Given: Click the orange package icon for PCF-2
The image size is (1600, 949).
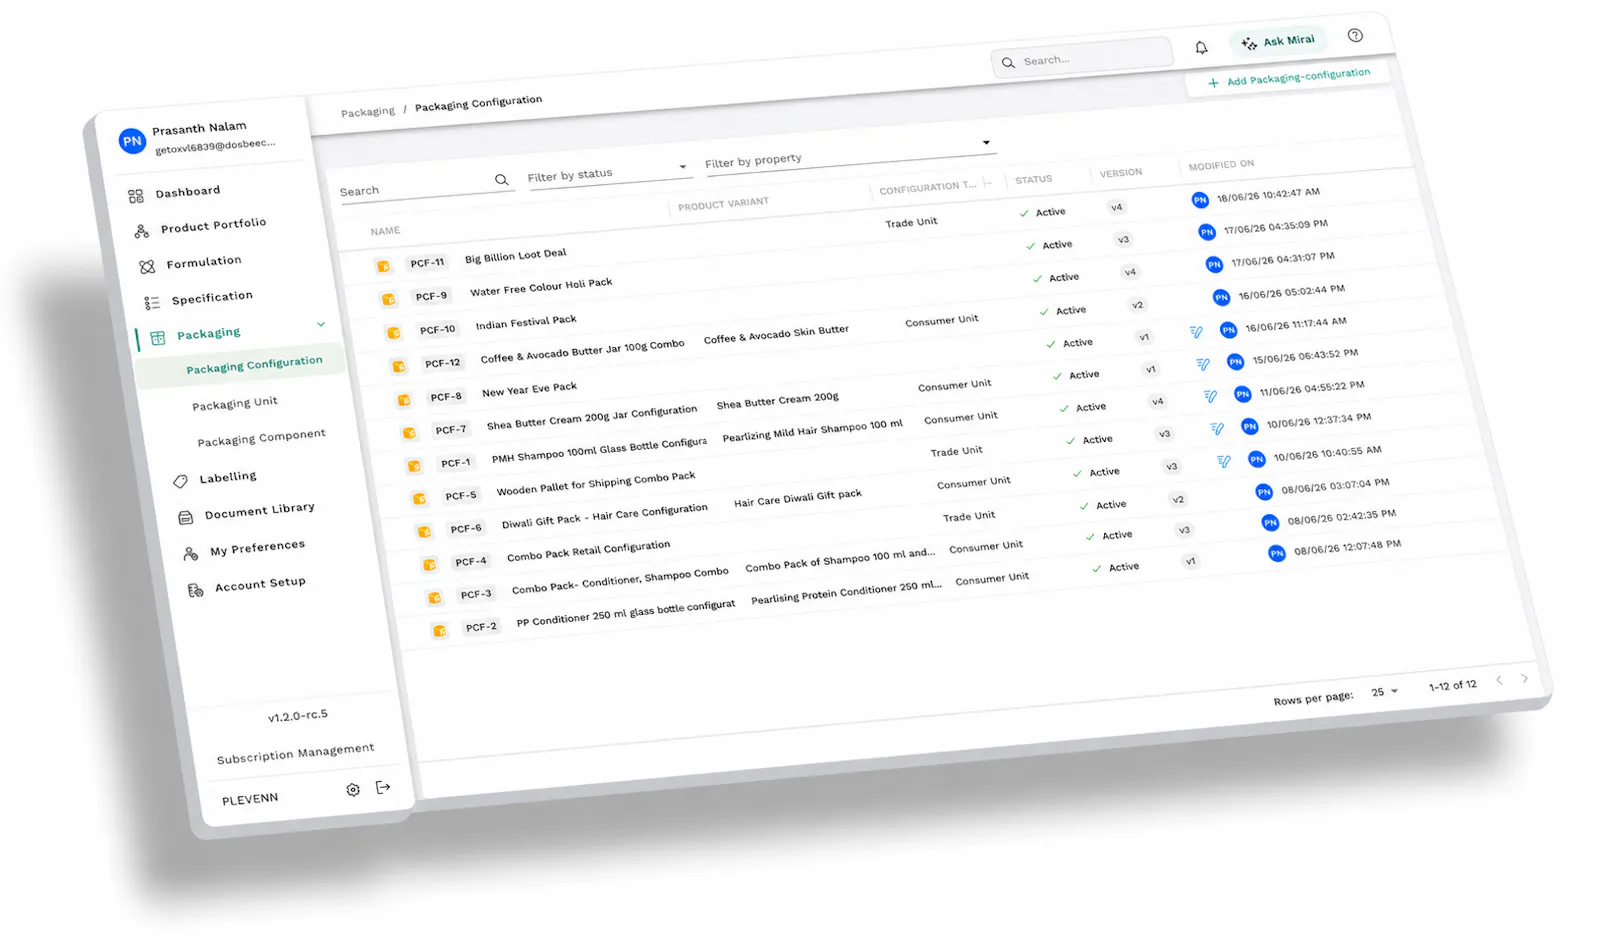Looking at the screenshot, I should point(439,631).
